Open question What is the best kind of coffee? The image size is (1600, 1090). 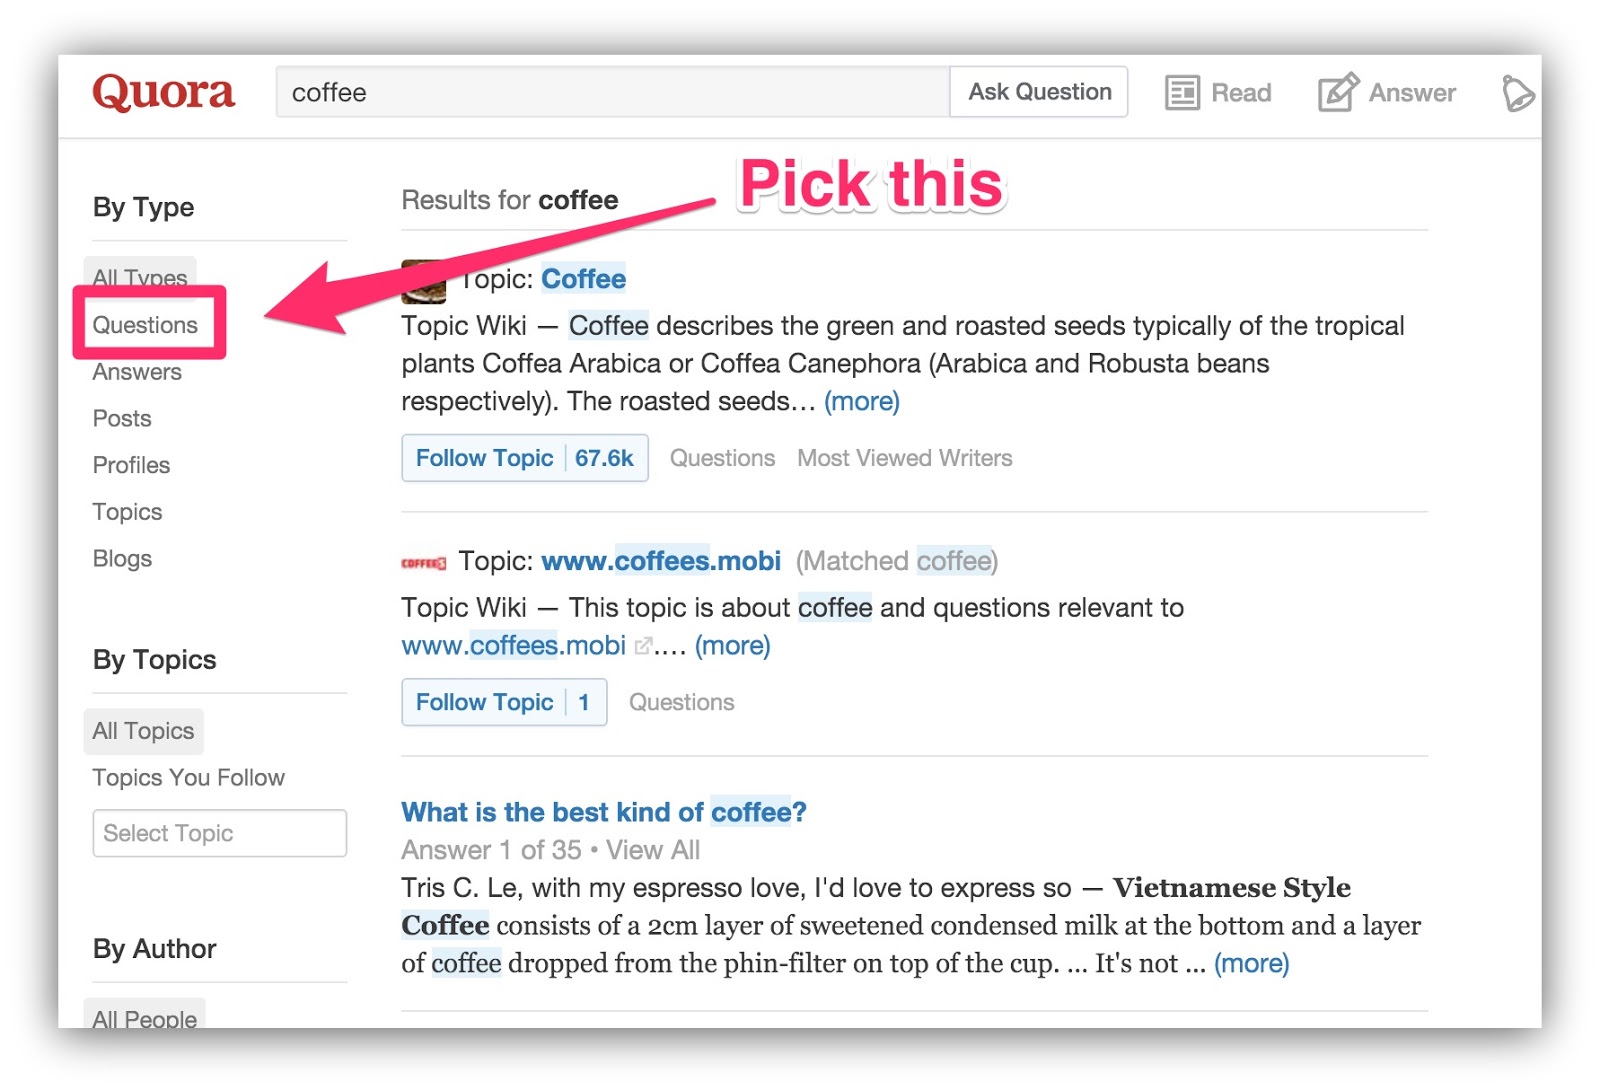coord(604,812)
